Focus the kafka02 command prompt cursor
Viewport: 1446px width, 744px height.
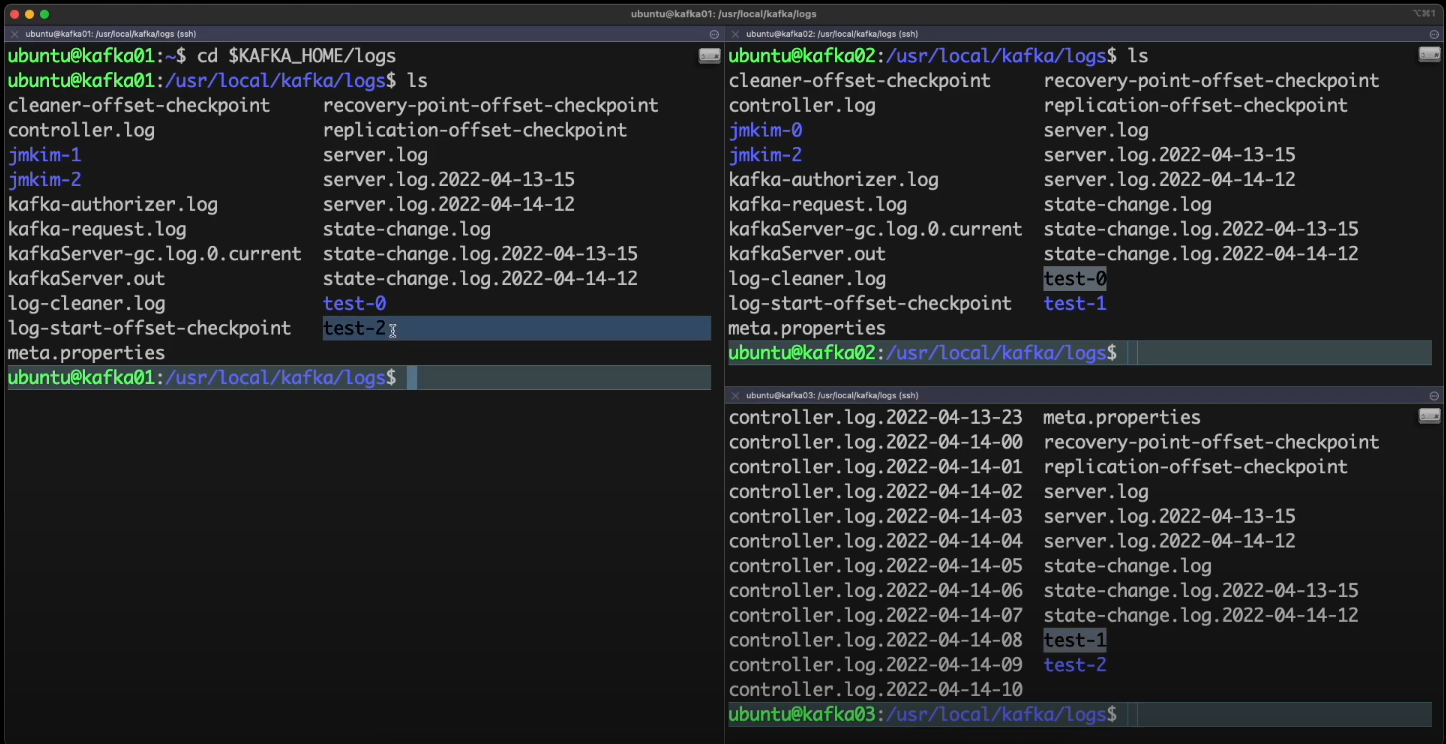(x=1132, y=352)
